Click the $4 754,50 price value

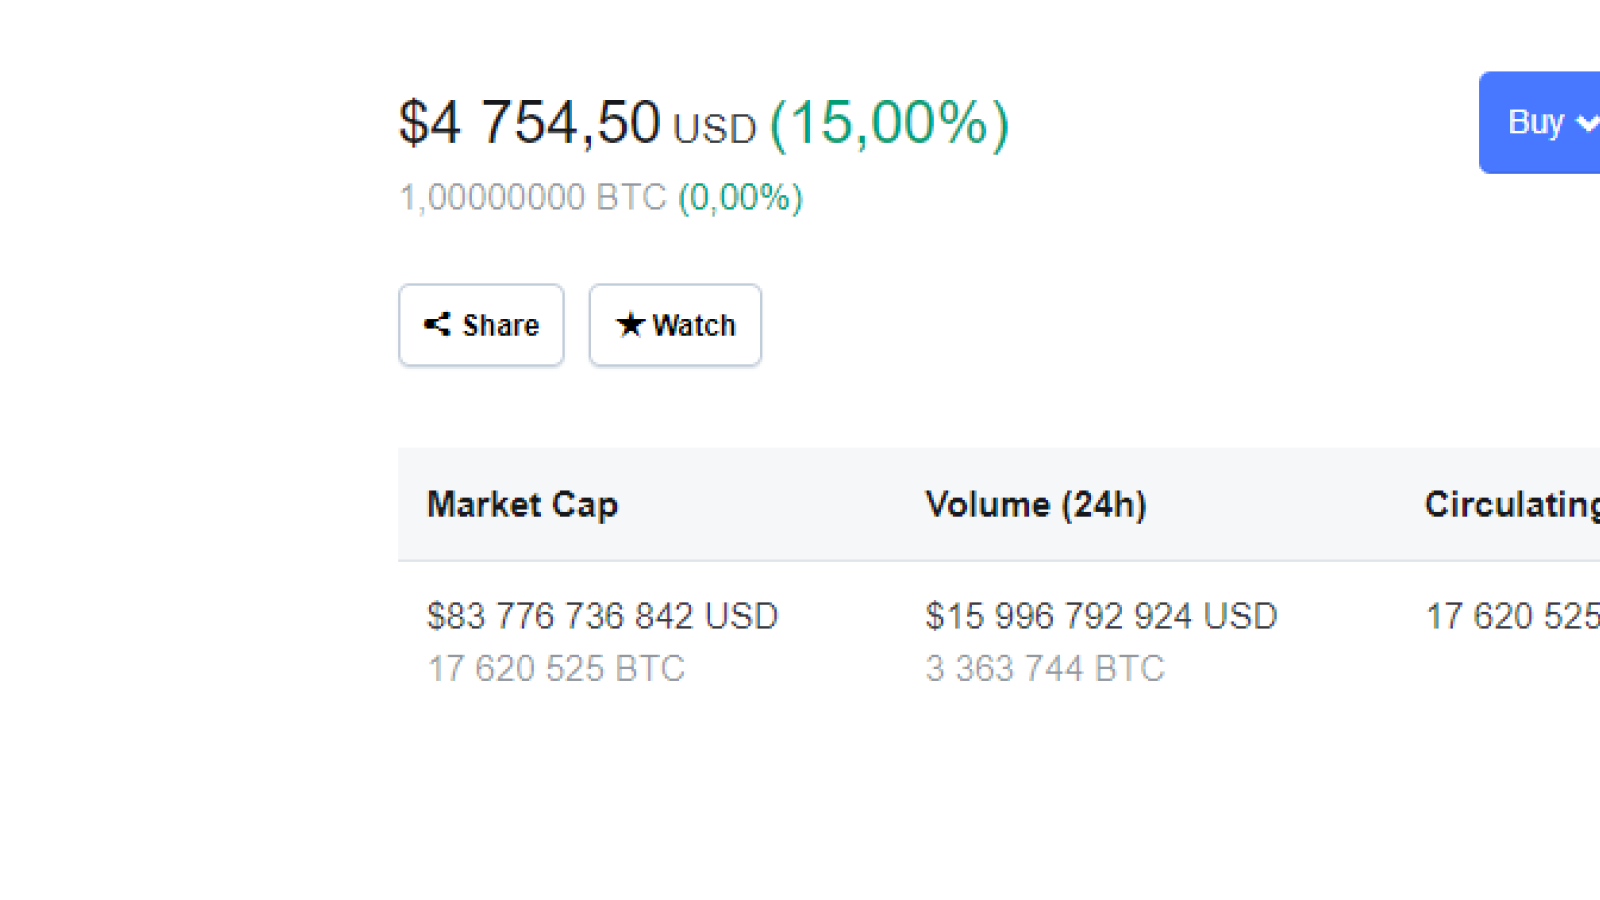point(530,122)
